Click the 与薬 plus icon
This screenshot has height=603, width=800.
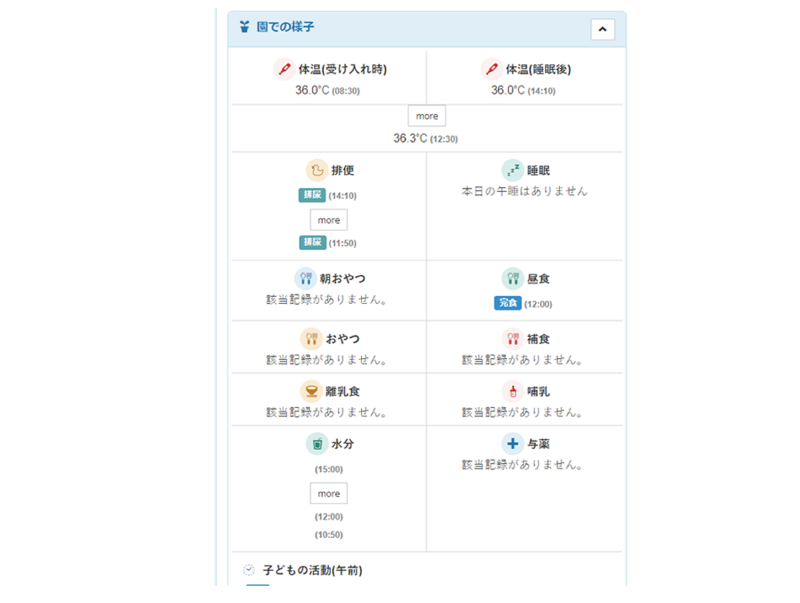(x=512, y=443)
